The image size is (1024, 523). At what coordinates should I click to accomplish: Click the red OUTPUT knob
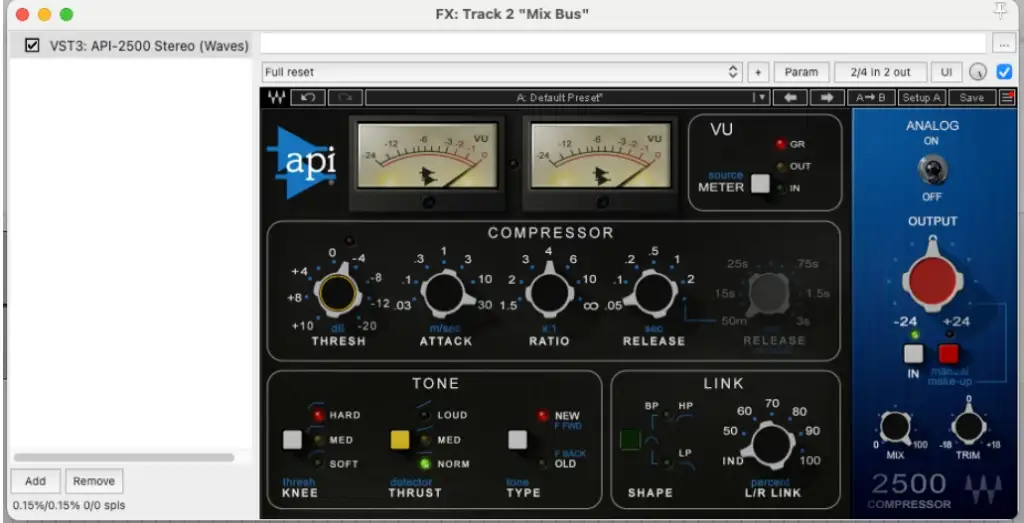(x=932, y=280)
